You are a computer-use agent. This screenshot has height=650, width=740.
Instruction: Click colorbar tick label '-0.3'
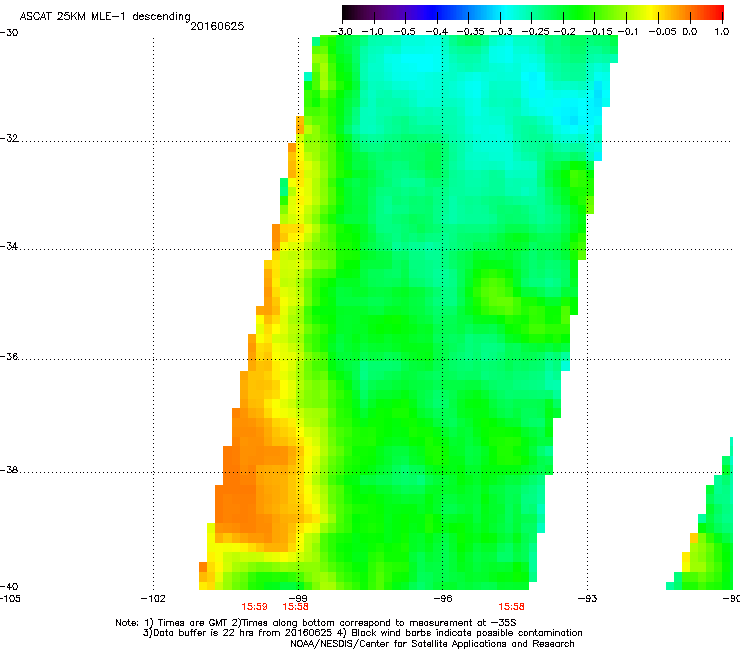coord(501,32)
